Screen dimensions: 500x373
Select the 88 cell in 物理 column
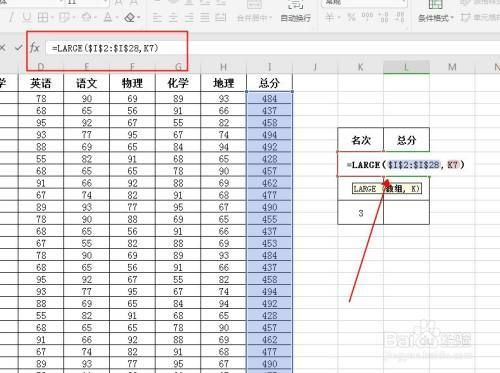(x=132, y=219)
